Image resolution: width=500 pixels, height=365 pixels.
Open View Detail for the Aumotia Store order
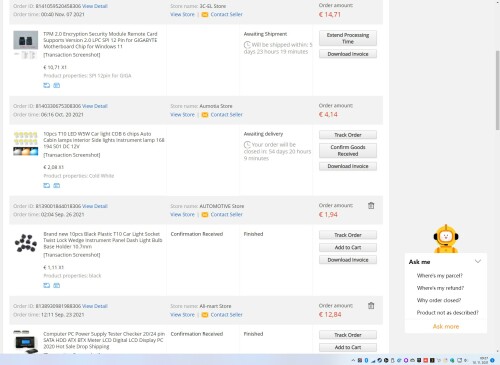coord(95,106)
